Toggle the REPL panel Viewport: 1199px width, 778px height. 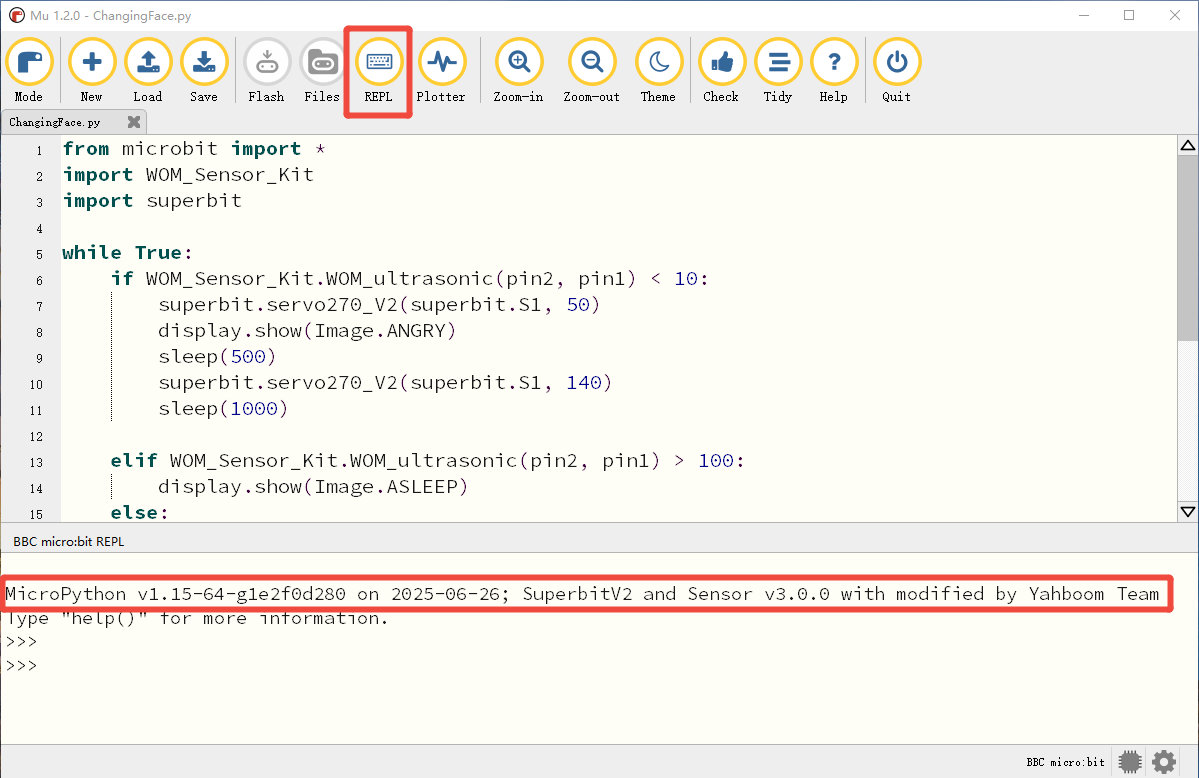point(379,71)
